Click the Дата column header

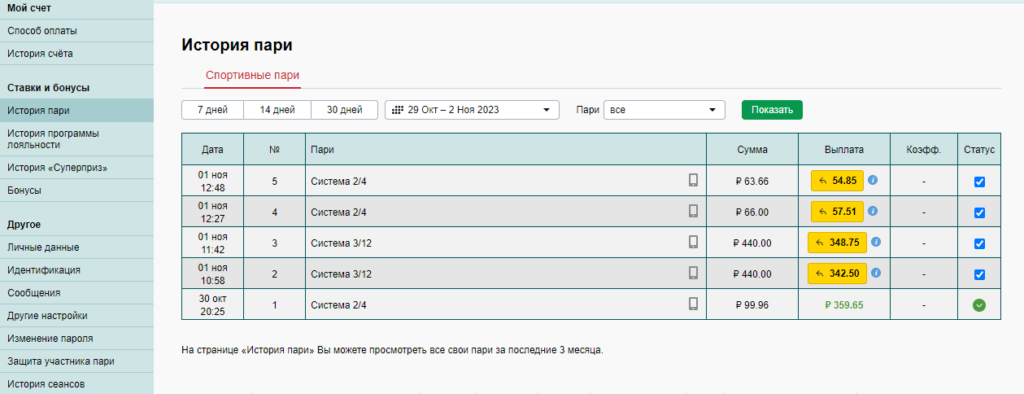click(x=212, y=150)
